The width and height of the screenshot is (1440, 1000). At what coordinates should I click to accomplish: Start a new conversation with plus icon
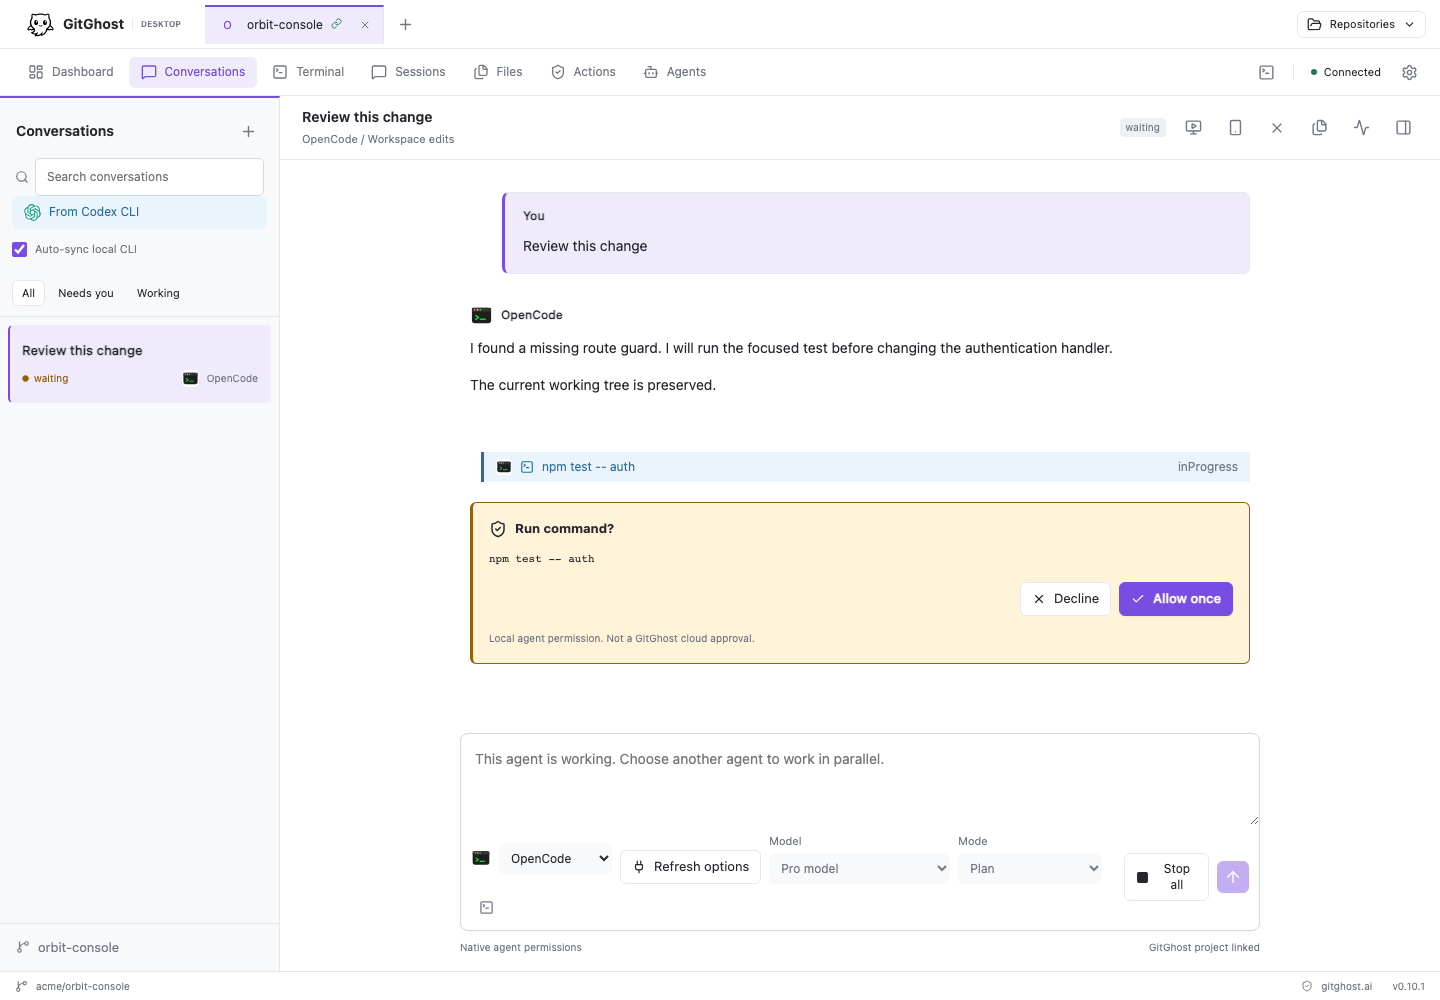(x=248, y=131)
